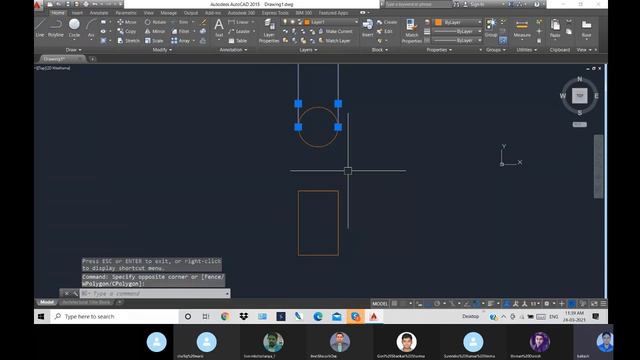
Task: Click the Move tool
Action: click(x=127, y=22)
